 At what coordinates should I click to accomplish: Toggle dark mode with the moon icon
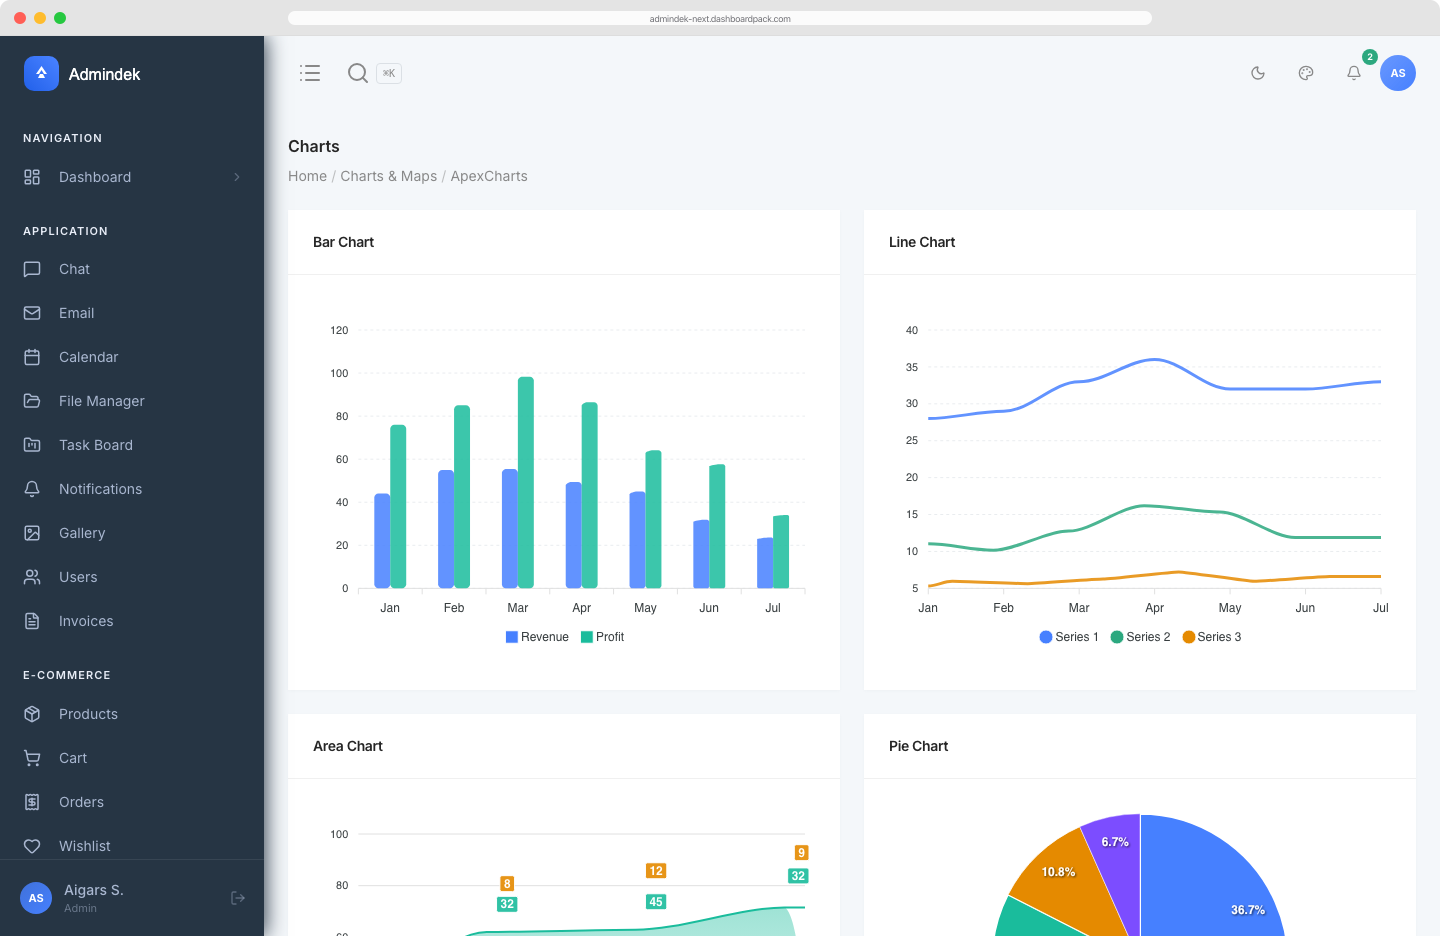[x=1257, y=73]
